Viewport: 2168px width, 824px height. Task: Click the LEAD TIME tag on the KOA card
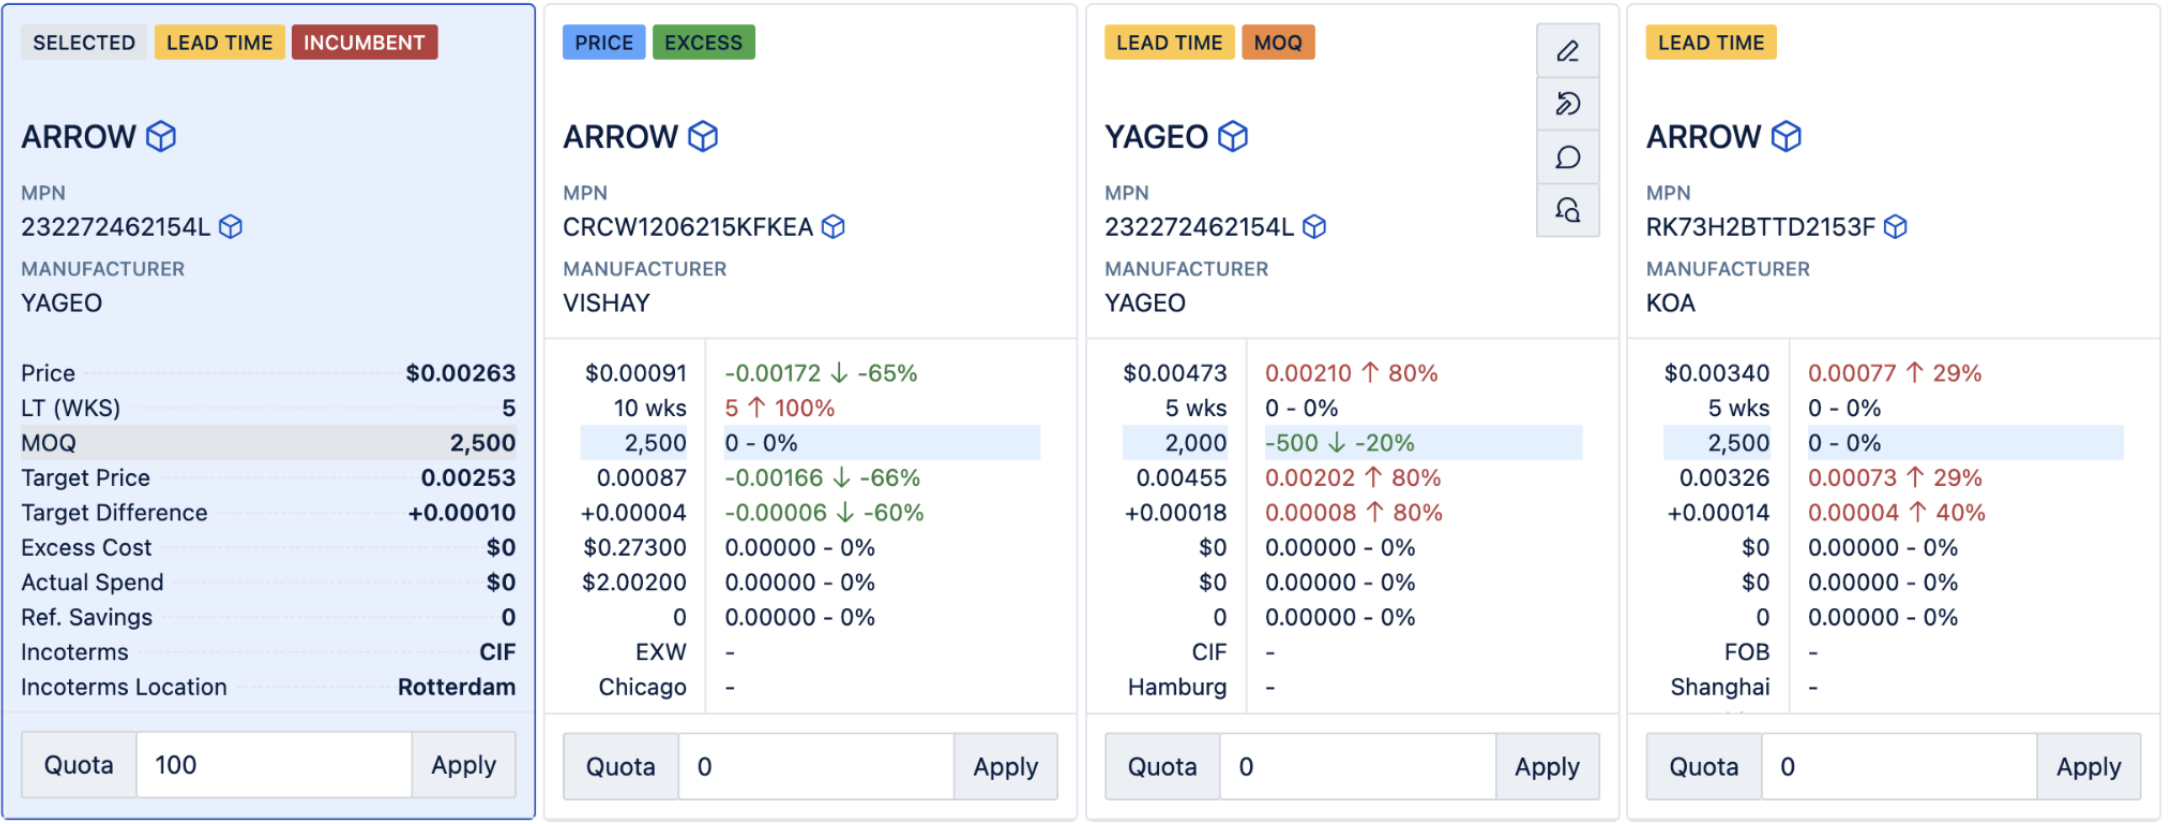[1711, 42]
